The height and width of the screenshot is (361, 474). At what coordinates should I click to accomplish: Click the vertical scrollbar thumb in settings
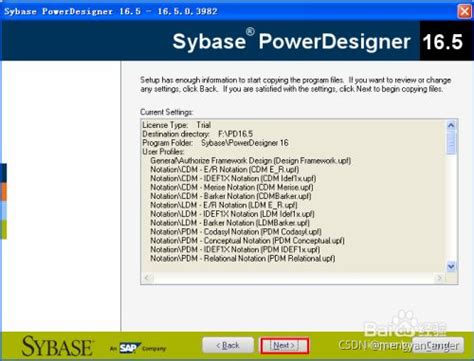point(451,143)
